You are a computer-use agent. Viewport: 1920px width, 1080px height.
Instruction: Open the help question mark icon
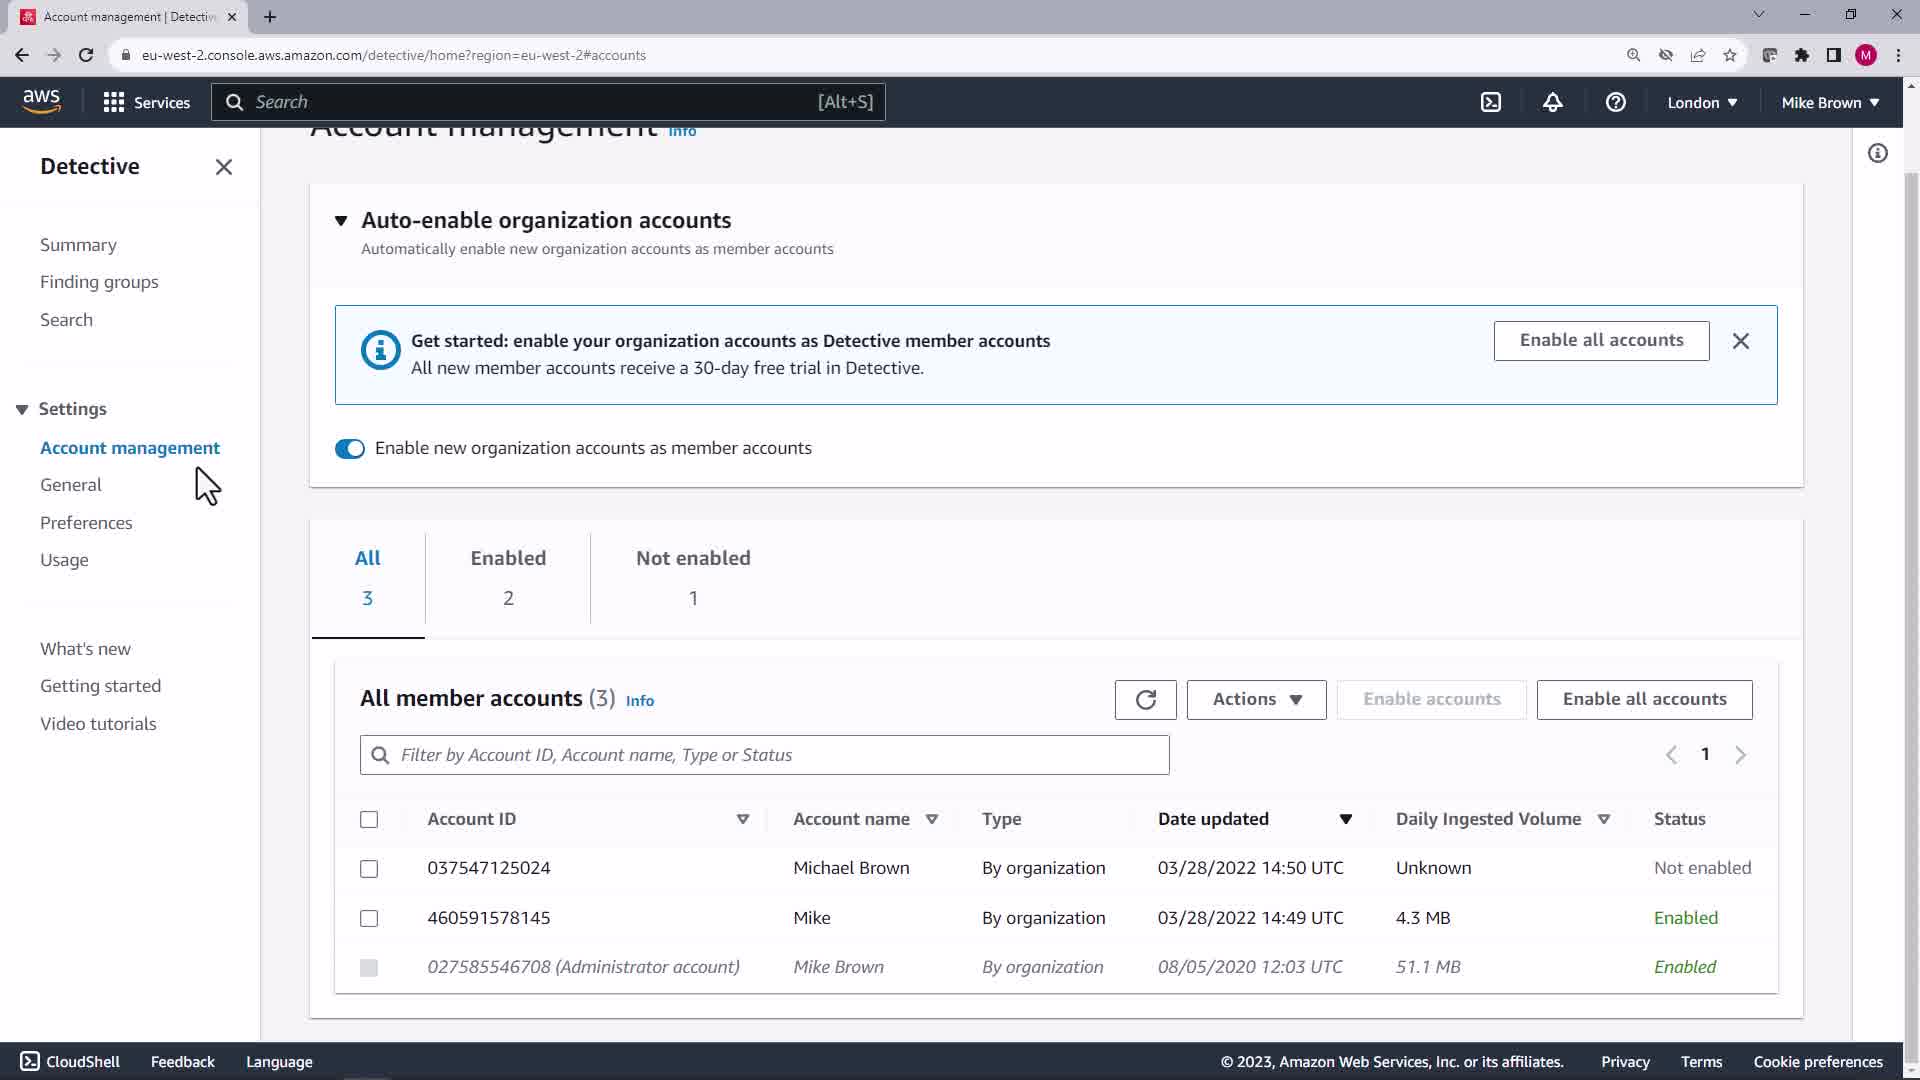(1615, 102)
